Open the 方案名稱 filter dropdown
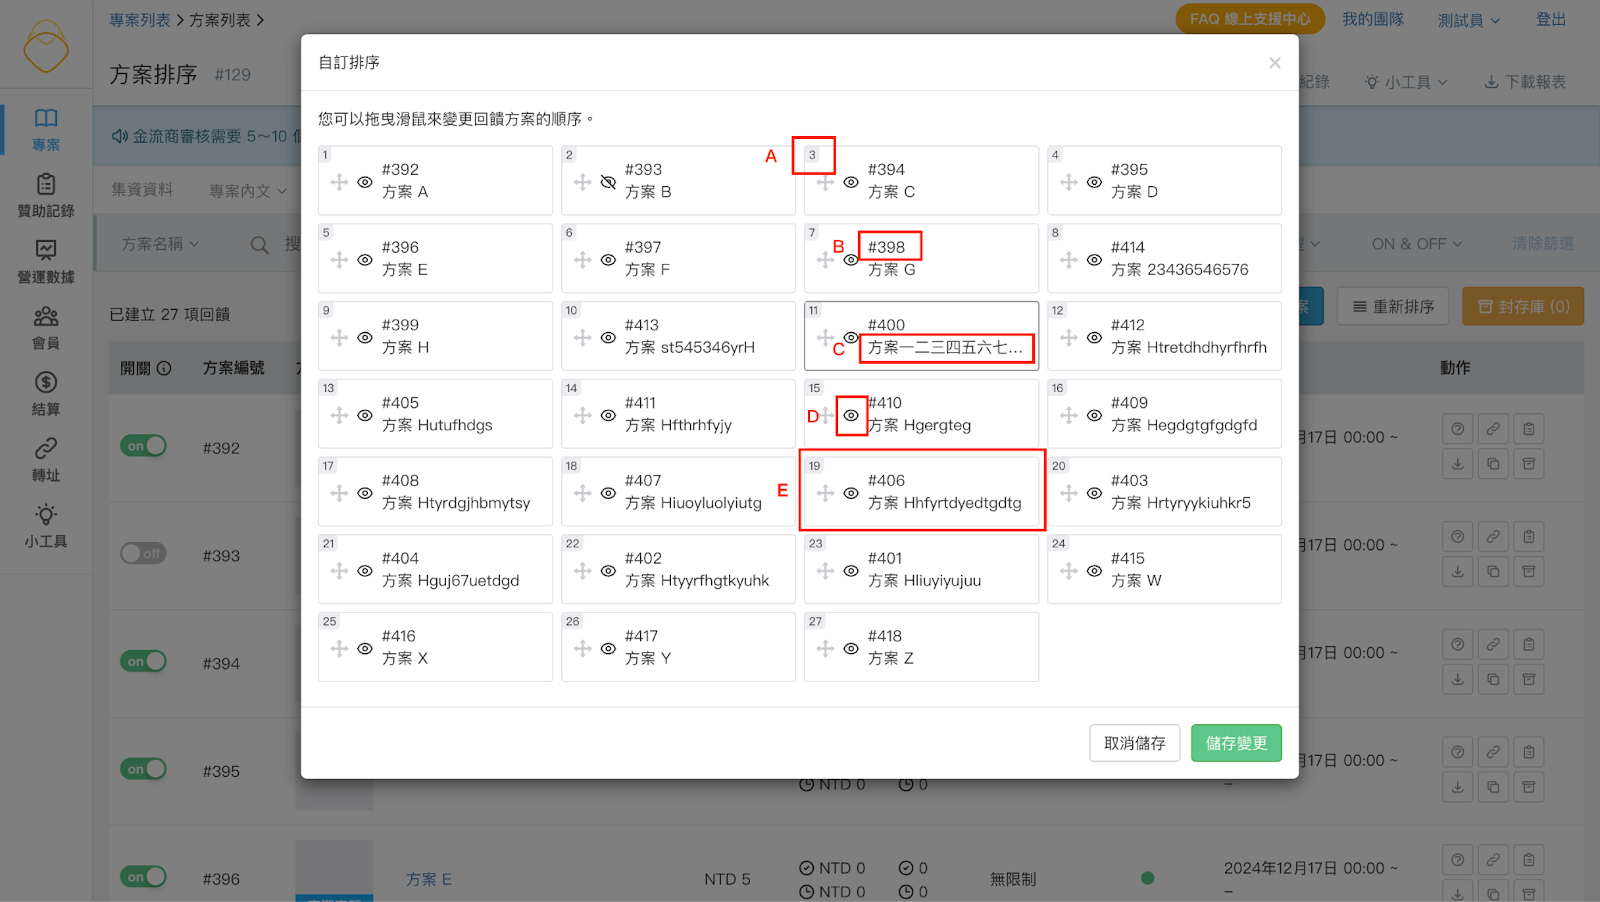1600x902 pixels. point(160,244)
